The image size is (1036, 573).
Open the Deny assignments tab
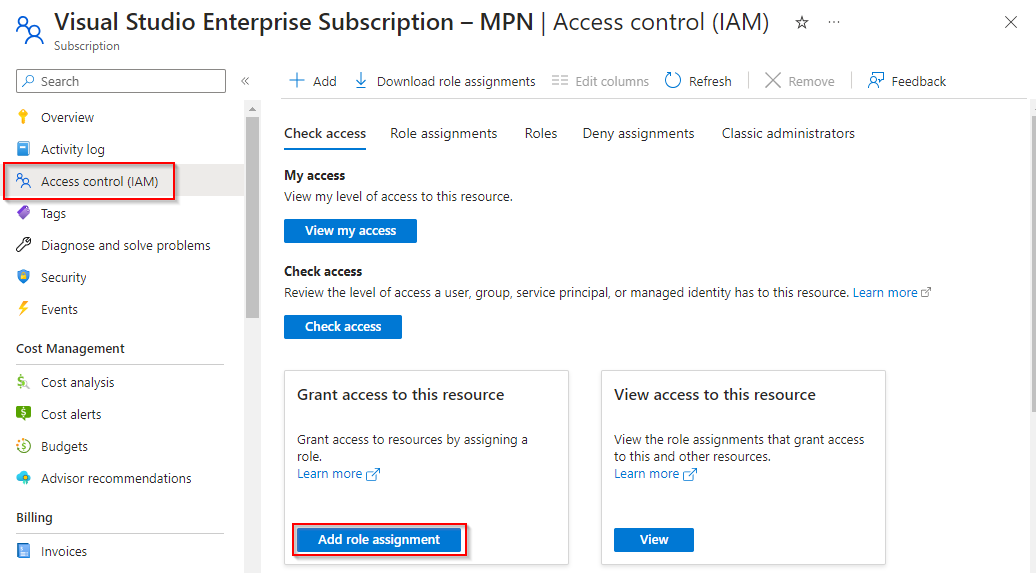638,134
